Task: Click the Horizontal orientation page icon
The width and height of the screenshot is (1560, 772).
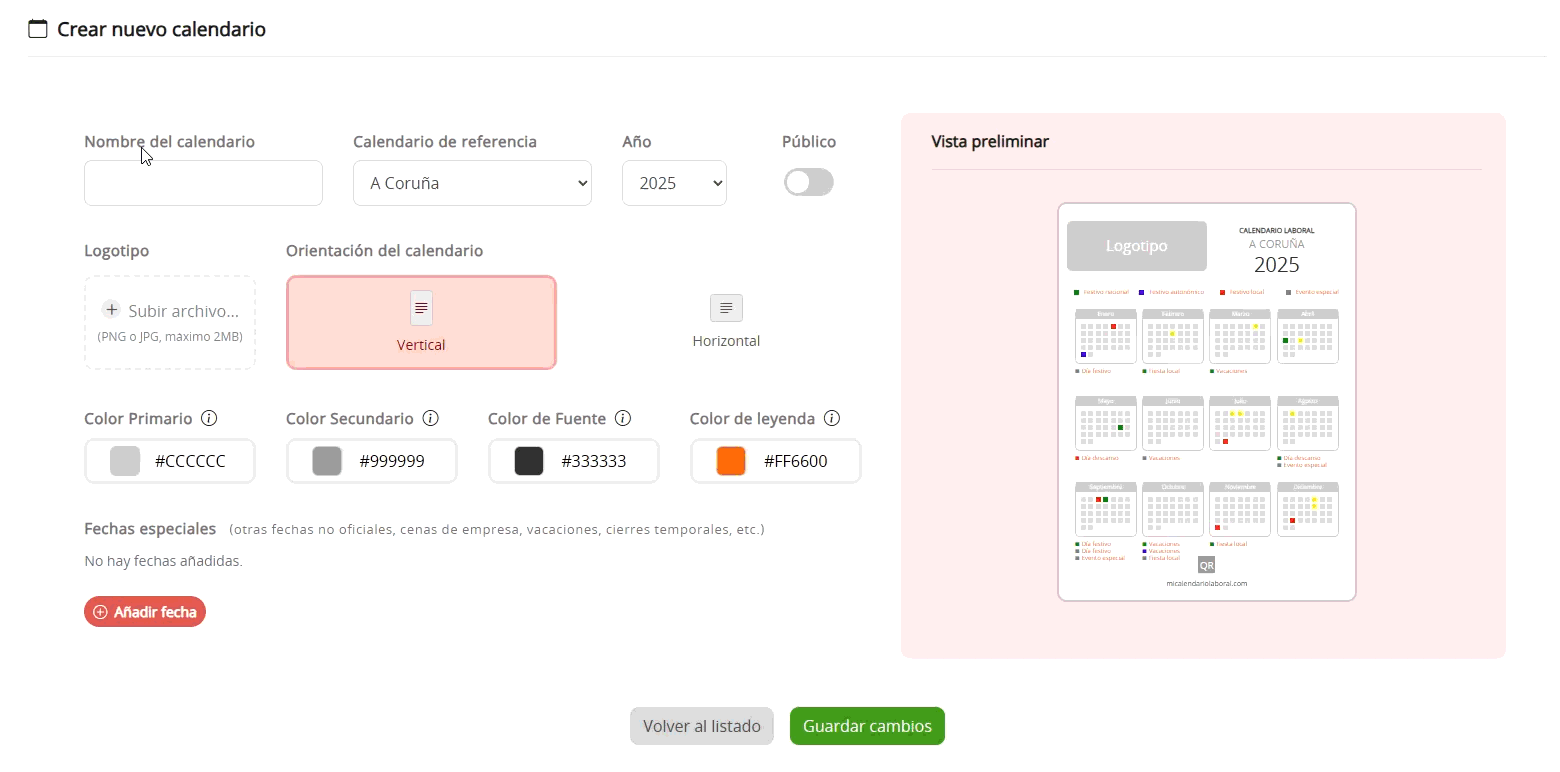Action: 726,308
